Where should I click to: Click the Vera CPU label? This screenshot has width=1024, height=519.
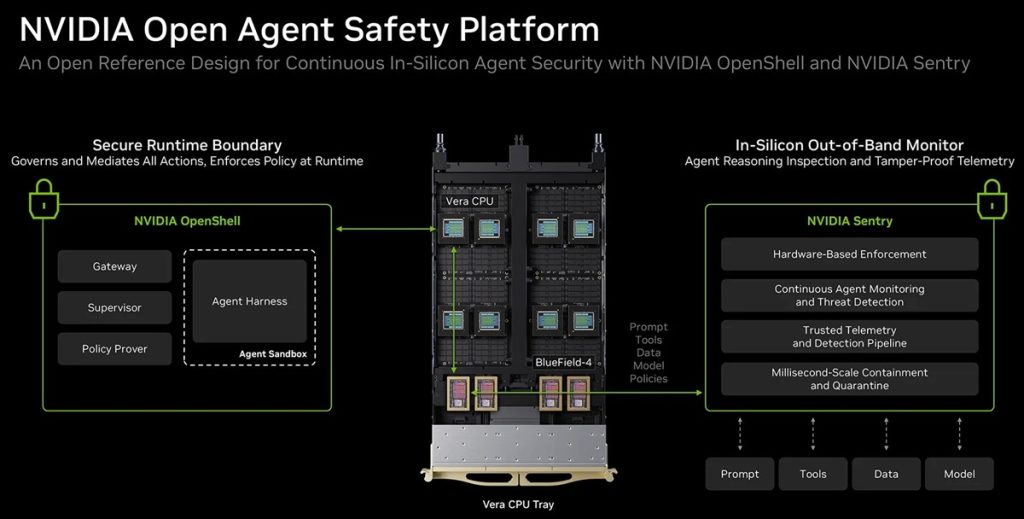470,201
